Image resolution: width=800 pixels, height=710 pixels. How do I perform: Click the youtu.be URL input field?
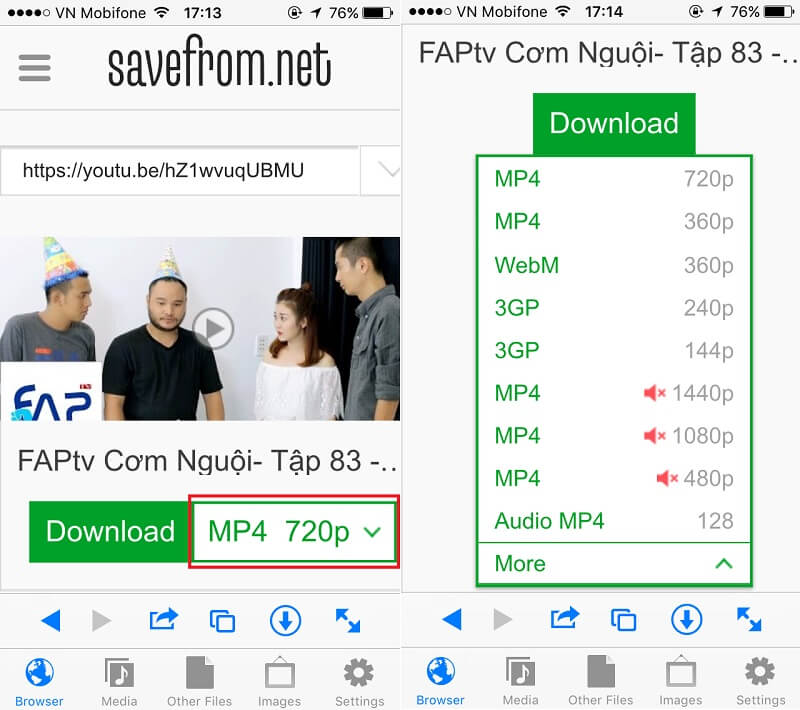180,171
